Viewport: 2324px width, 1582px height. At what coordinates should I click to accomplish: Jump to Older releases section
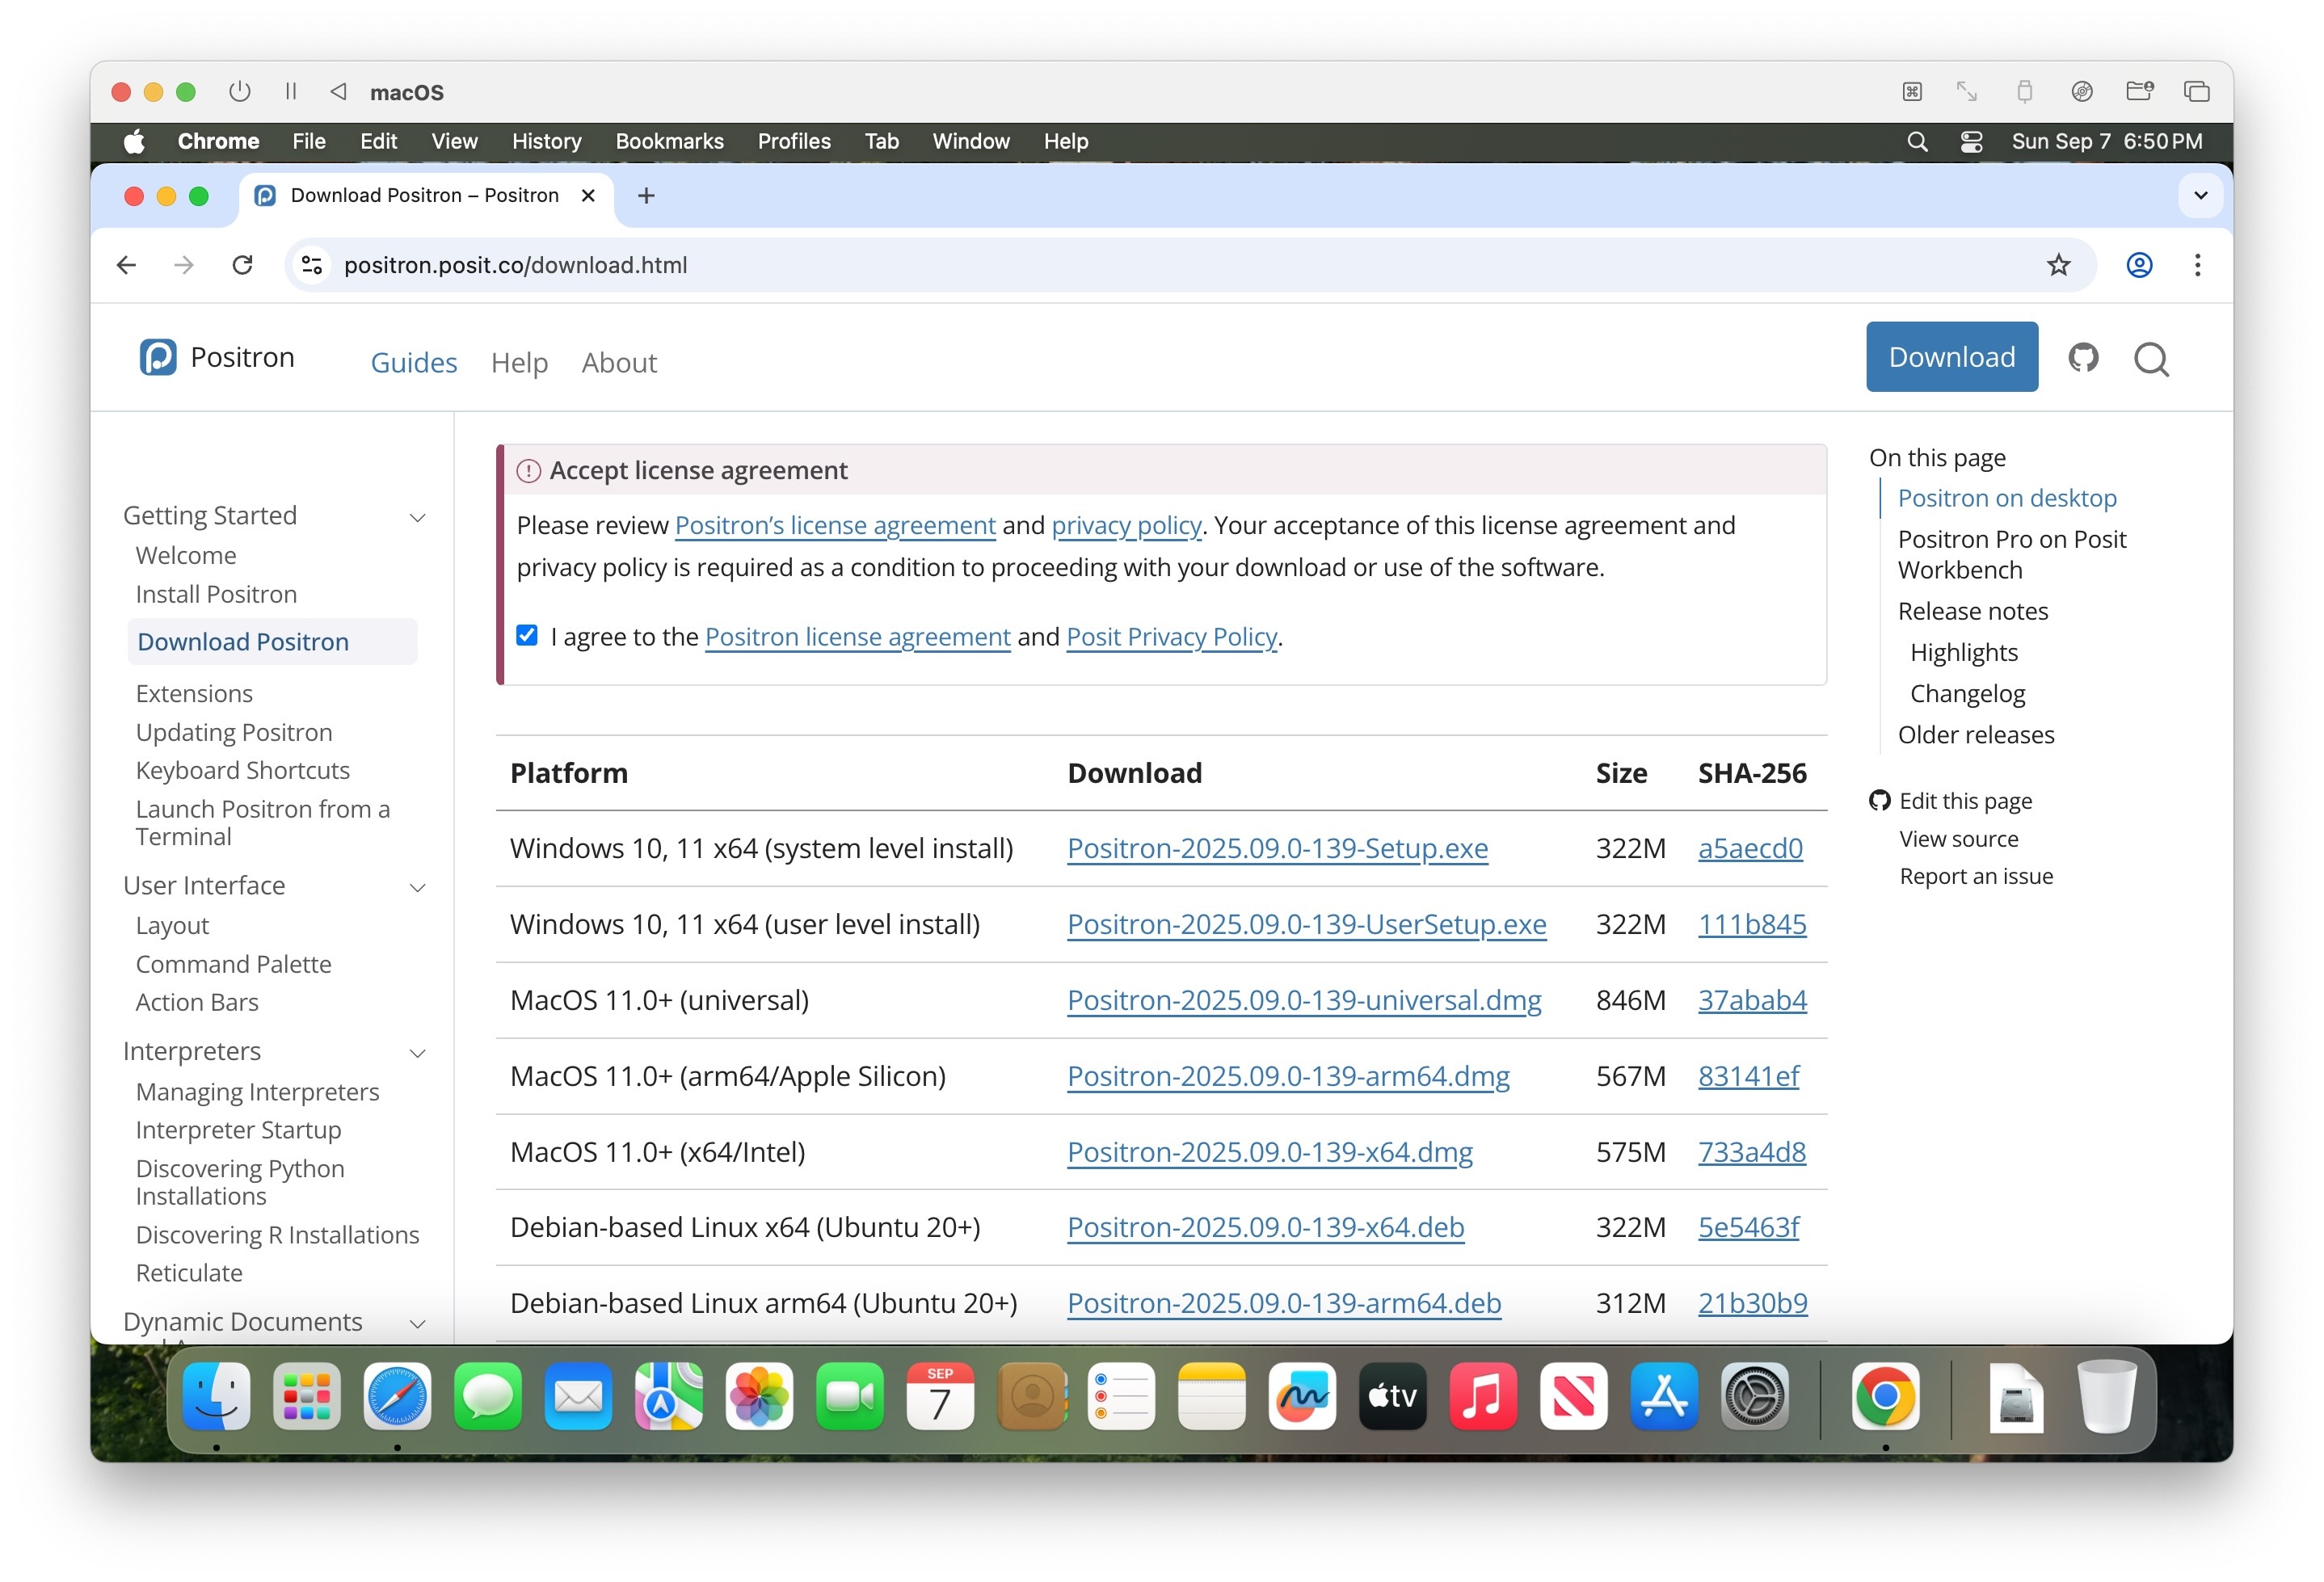coord(1975,735)
